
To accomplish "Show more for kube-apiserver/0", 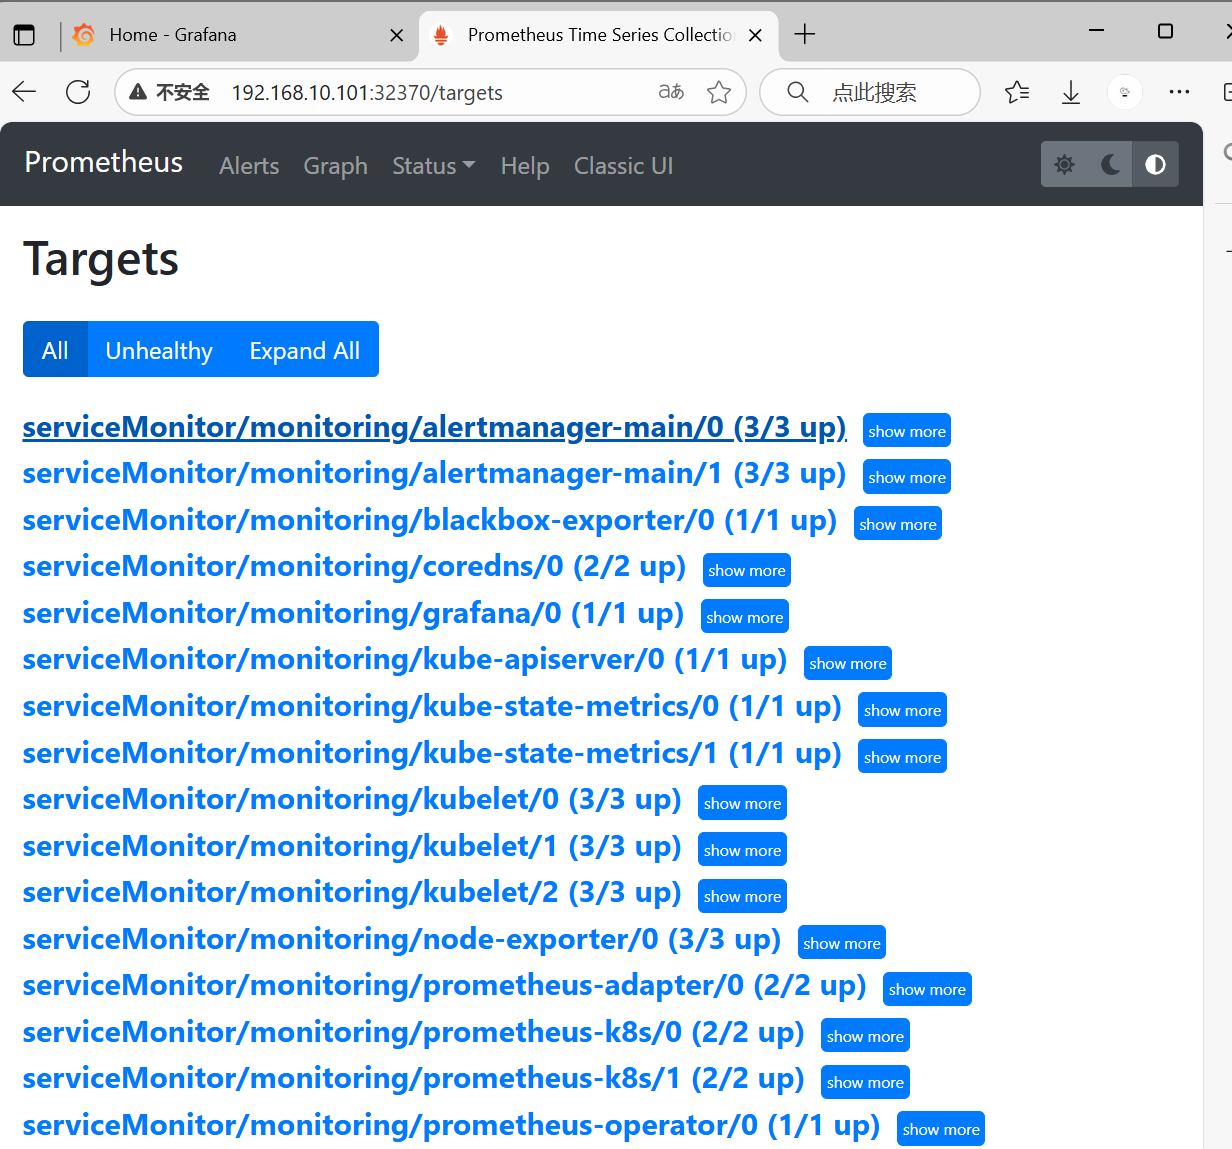I will [848, 663].
